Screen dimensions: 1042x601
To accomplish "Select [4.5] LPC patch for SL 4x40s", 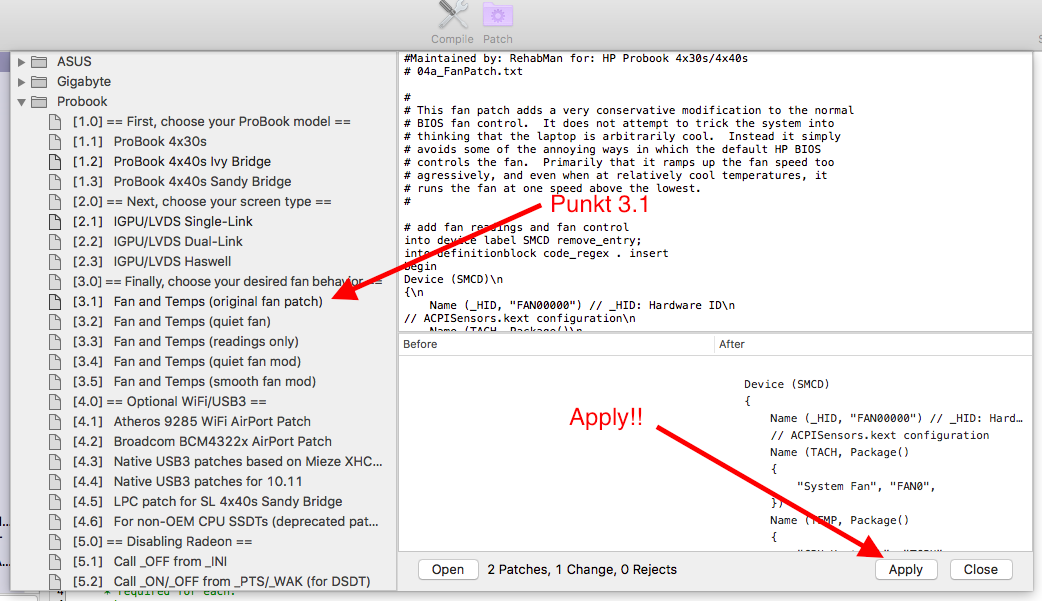I will click(x=207, y=501).
